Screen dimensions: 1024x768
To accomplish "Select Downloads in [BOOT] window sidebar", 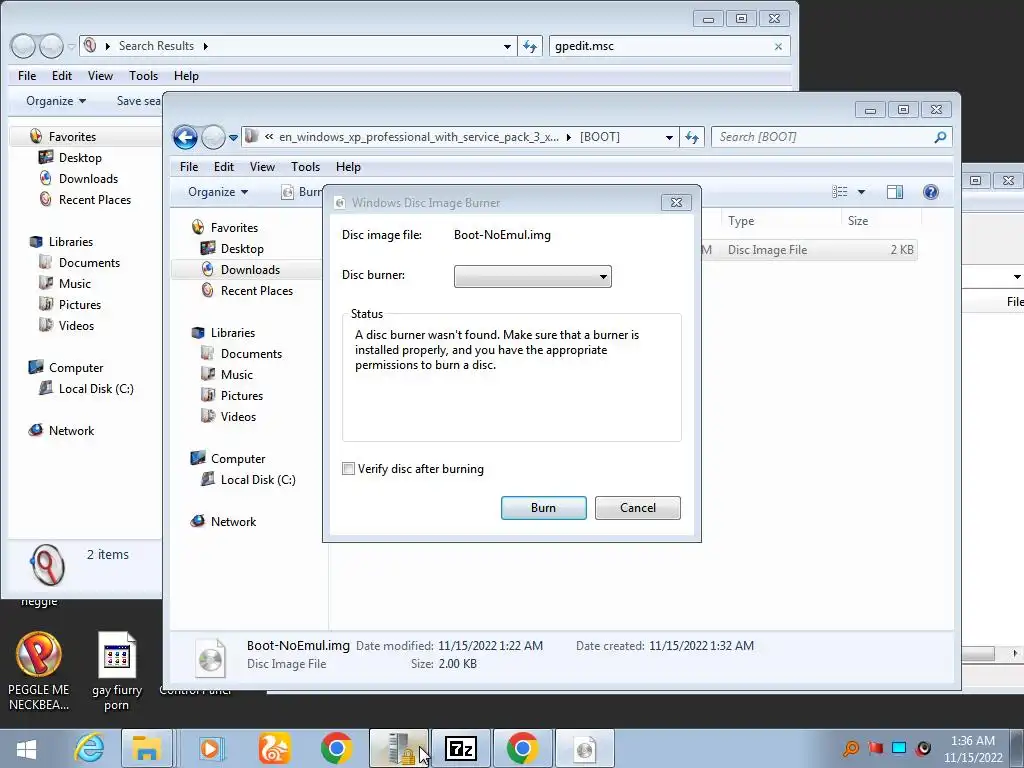I will tap(250, 270).
